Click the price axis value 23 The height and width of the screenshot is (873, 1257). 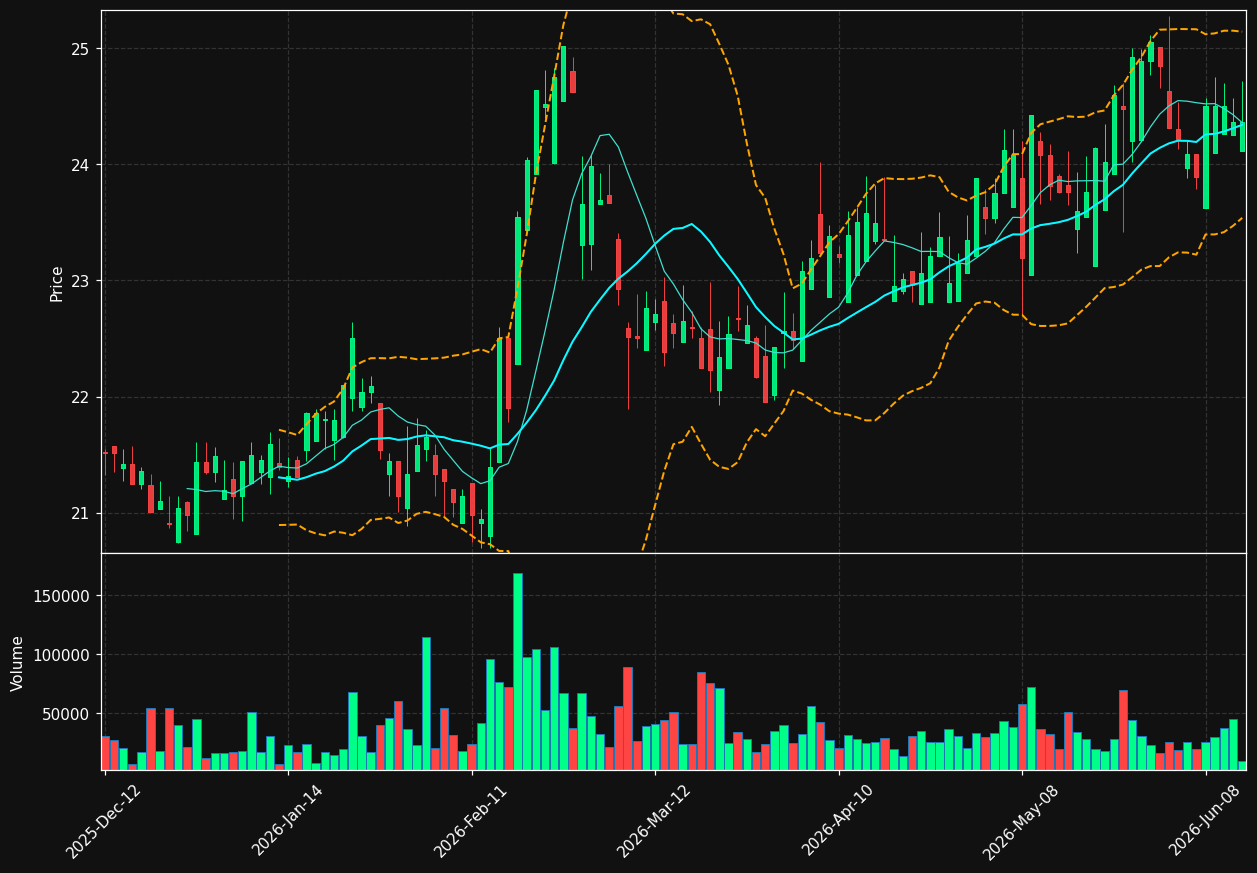pyautogui.click(x=80, y=281)
